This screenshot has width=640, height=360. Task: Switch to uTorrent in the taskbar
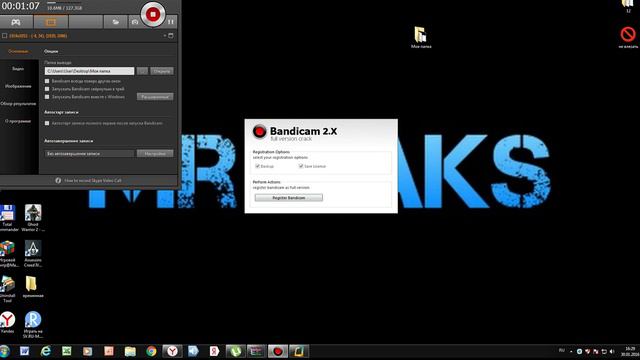click(236, 351)
